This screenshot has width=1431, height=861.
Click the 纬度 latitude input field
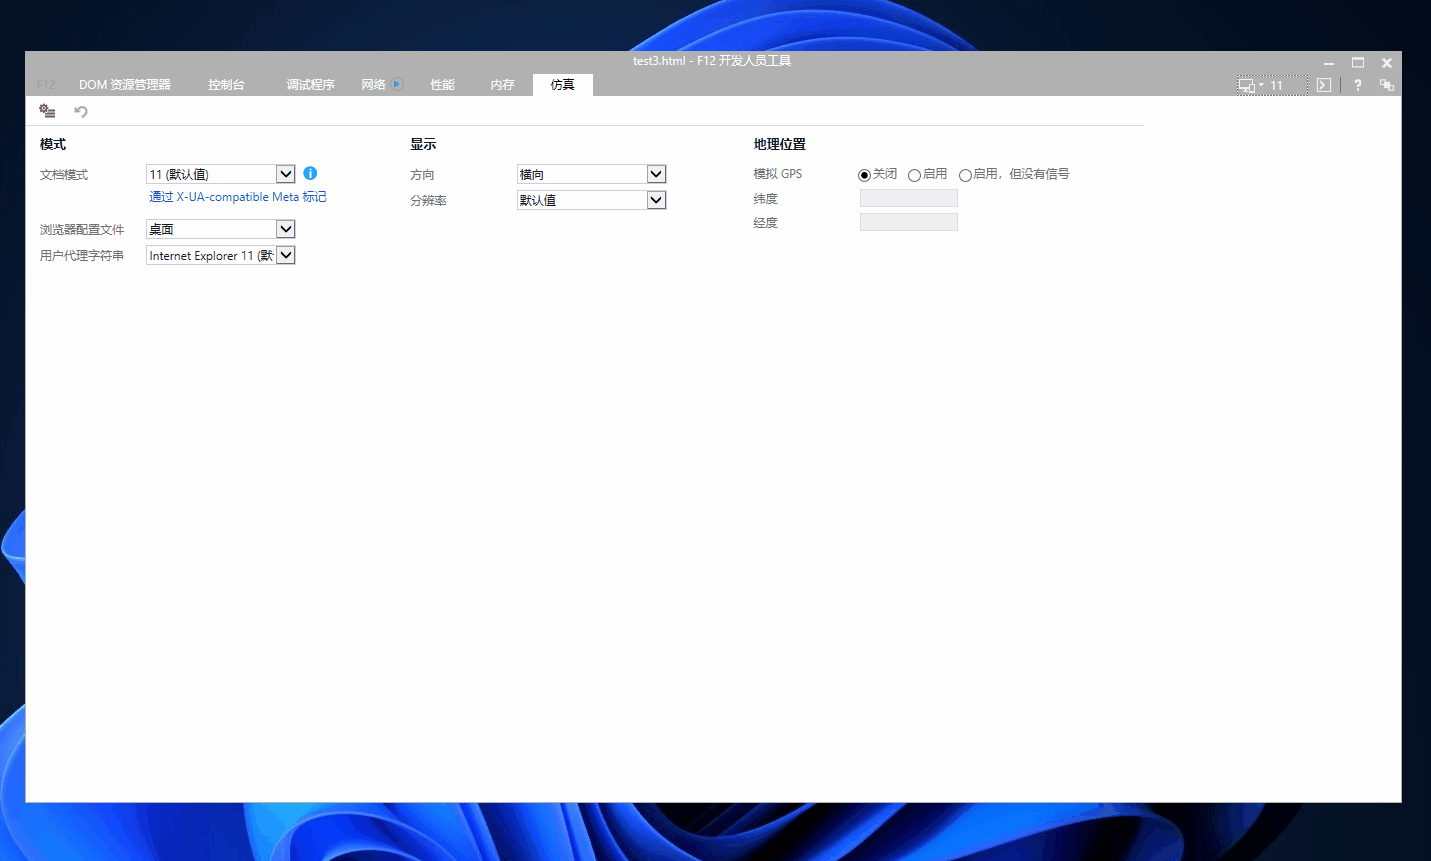[908, 198]
